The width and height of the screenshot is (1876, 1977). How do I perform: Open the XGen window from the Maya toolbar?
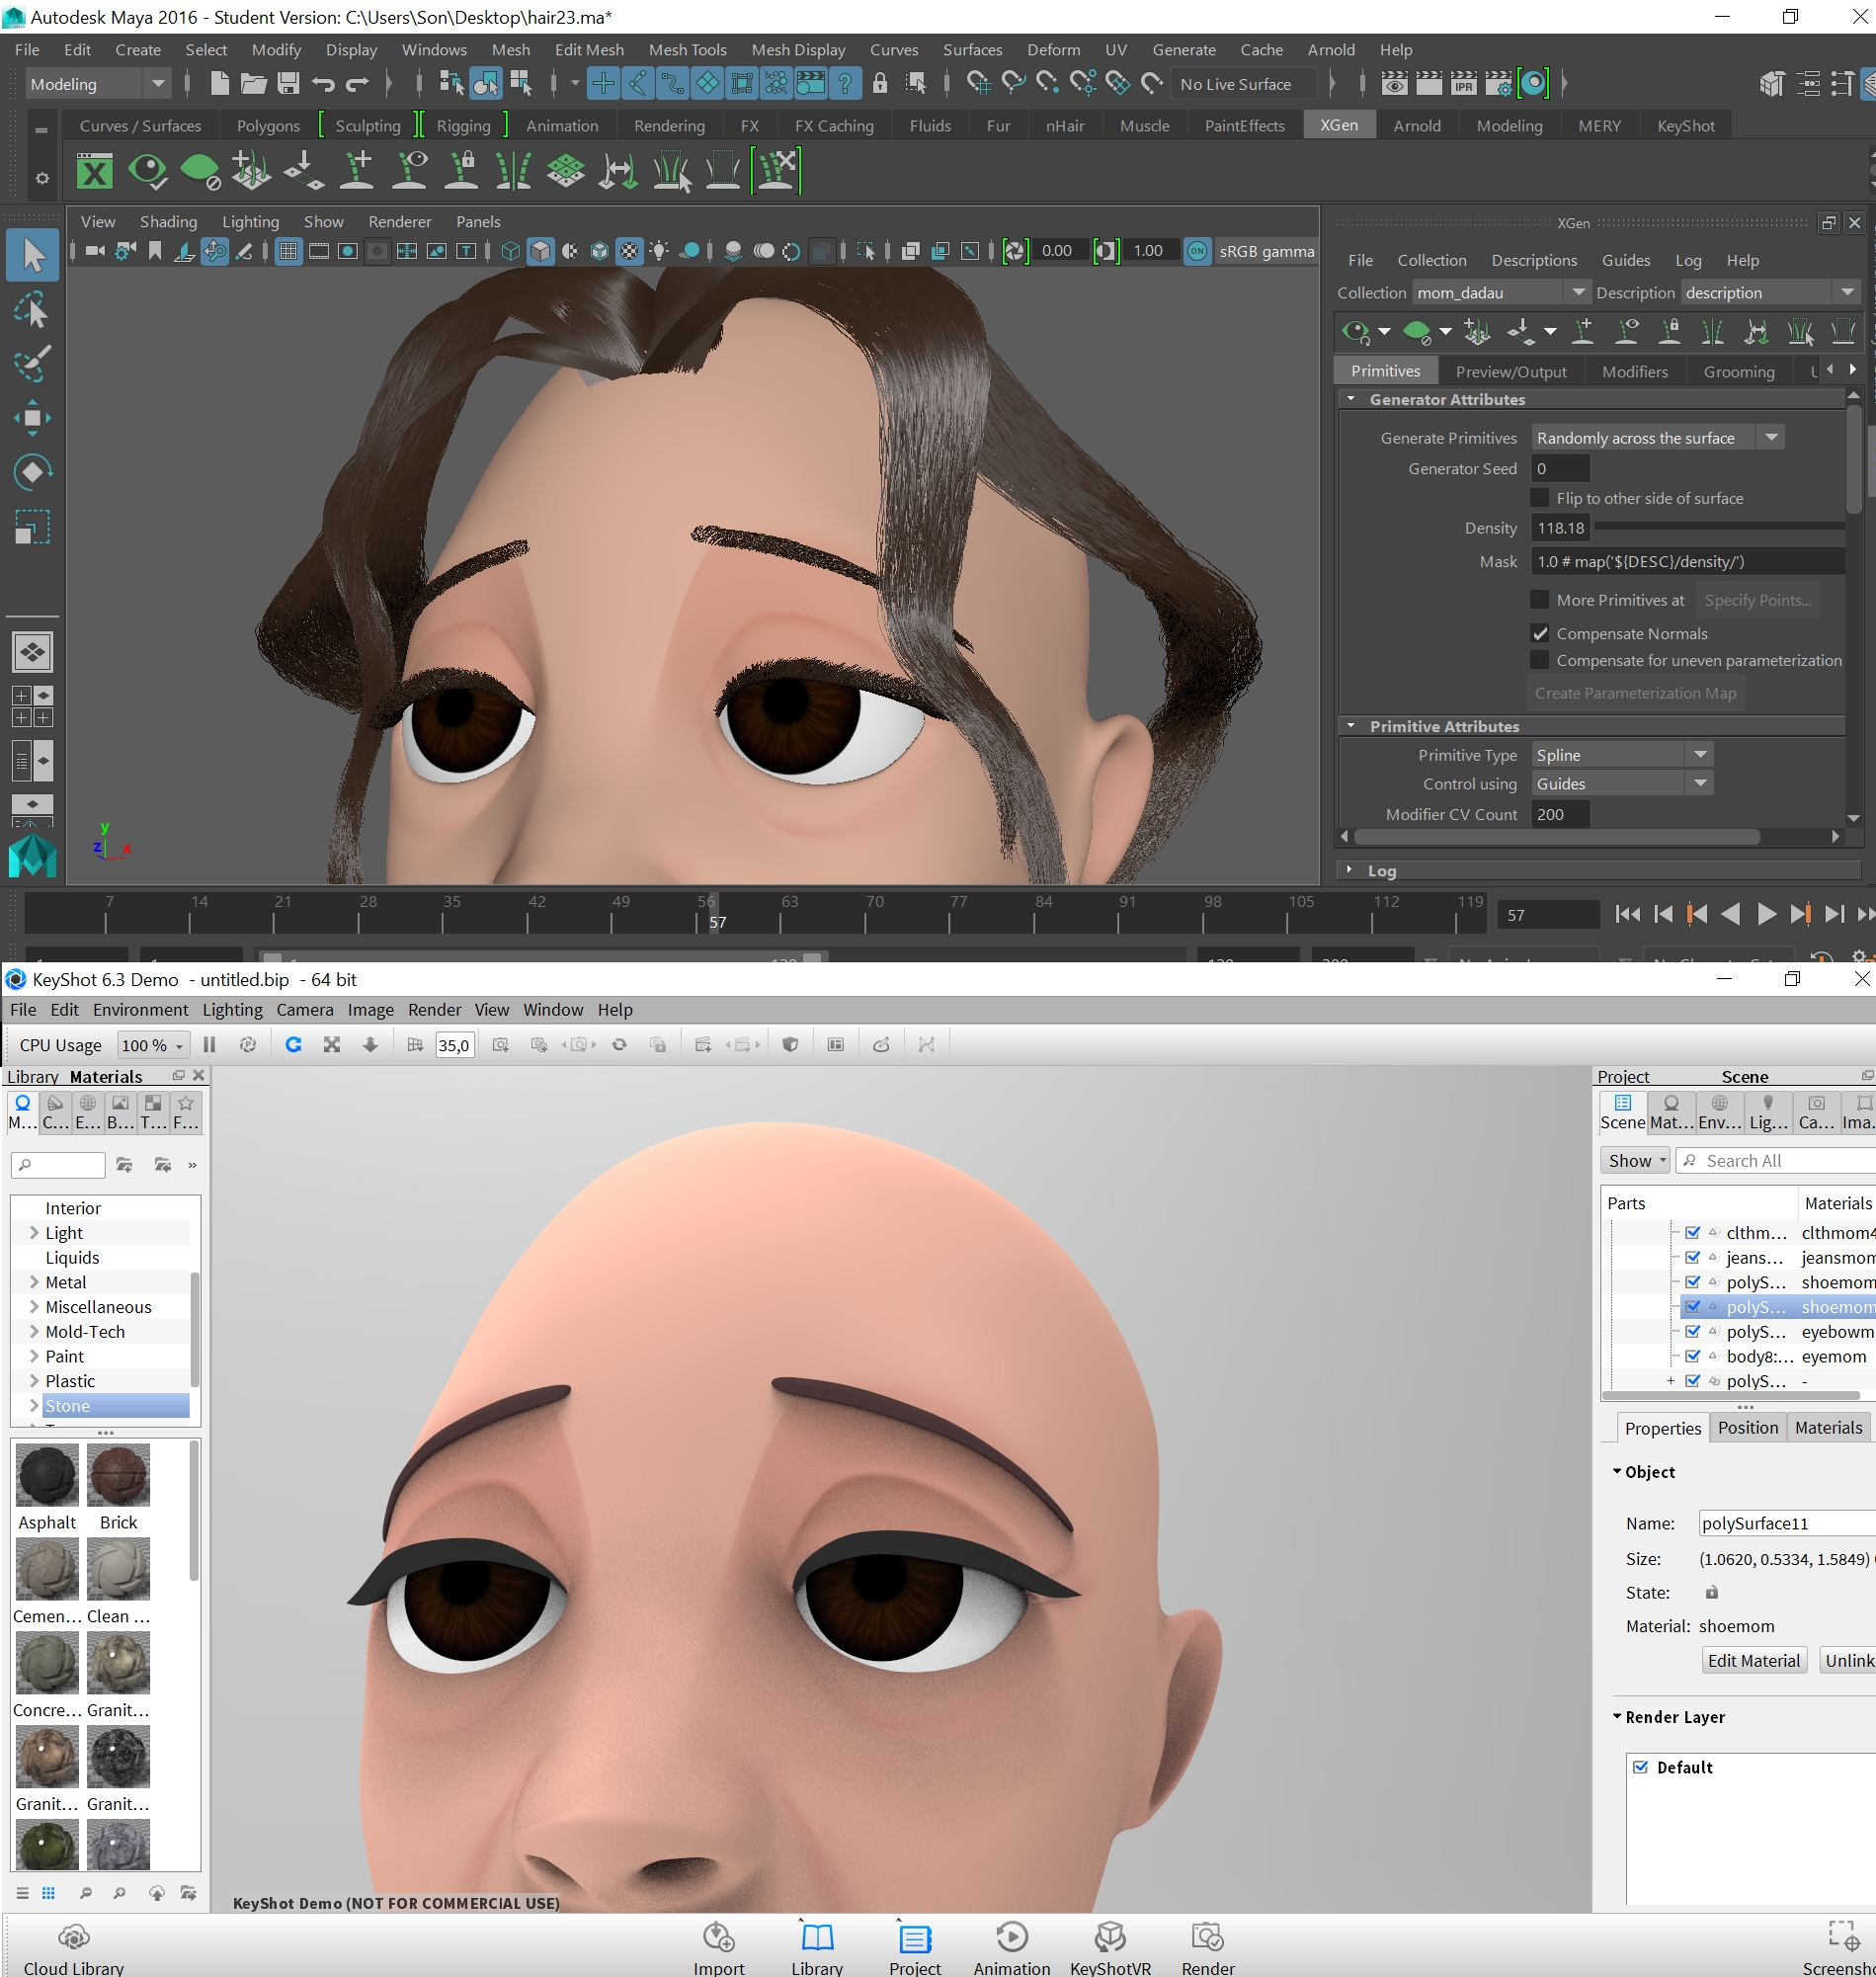(x=95, y=170)
